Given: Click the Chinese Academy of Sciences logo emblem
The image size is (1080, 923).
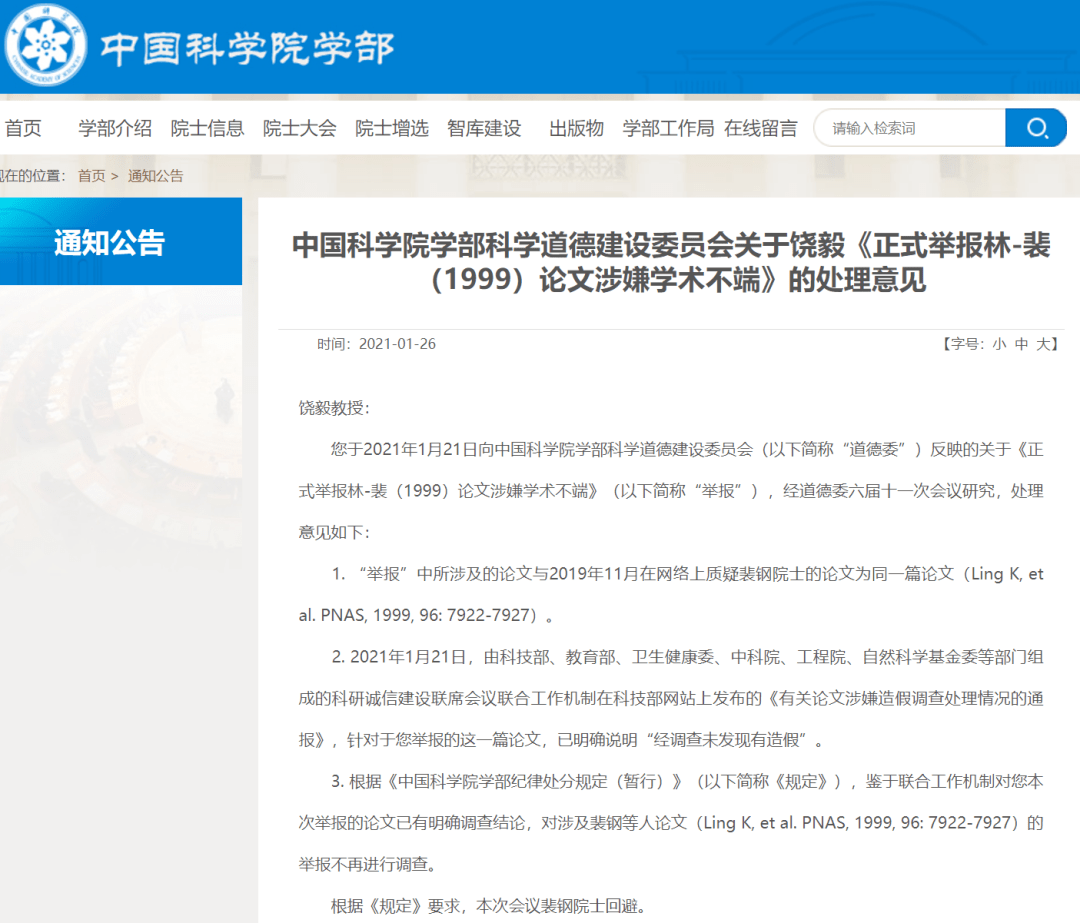Looking at the screenshot, I should coord(45,45).
